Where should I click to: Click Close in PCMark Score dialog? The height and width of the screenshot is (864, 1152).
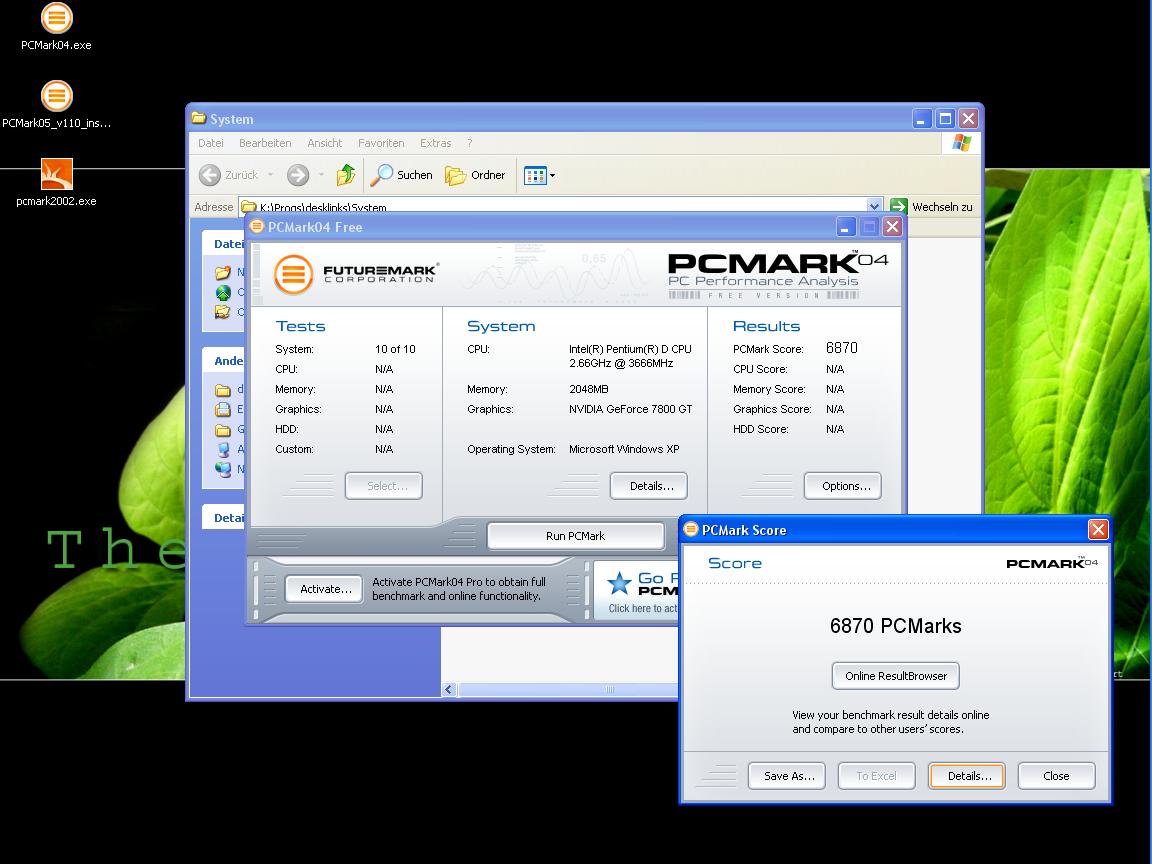click(x=1056, y=776)
